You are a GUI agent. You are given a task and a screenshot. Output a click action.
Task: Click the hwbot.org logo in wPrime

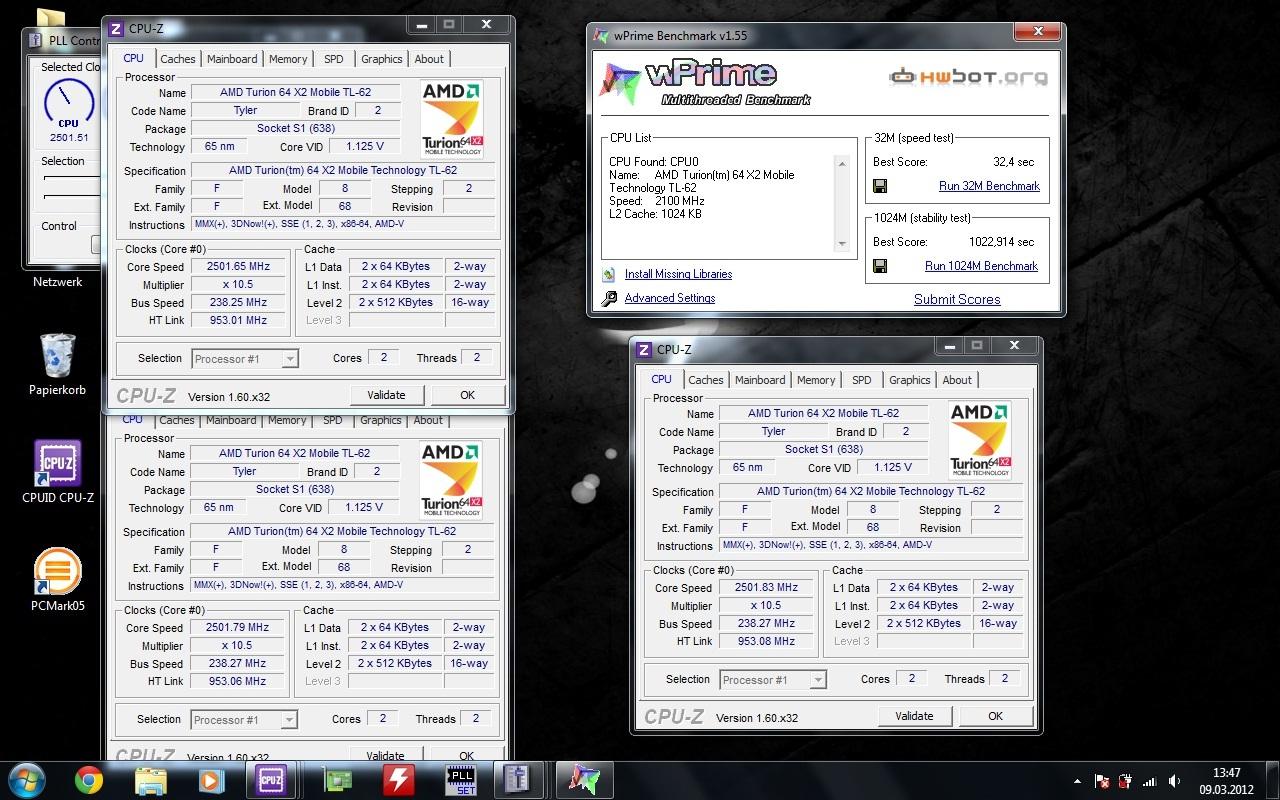click(x=969, y=76)
